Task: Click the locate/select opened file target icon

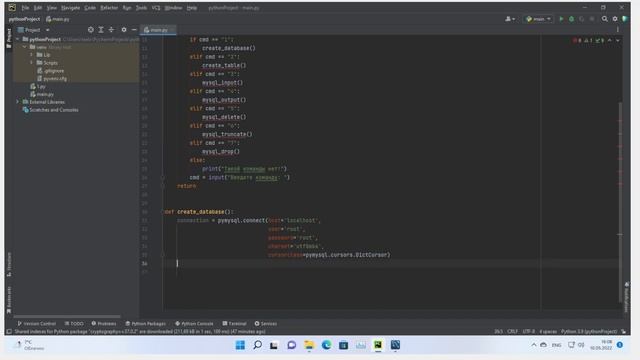Action: pos(91,30)
